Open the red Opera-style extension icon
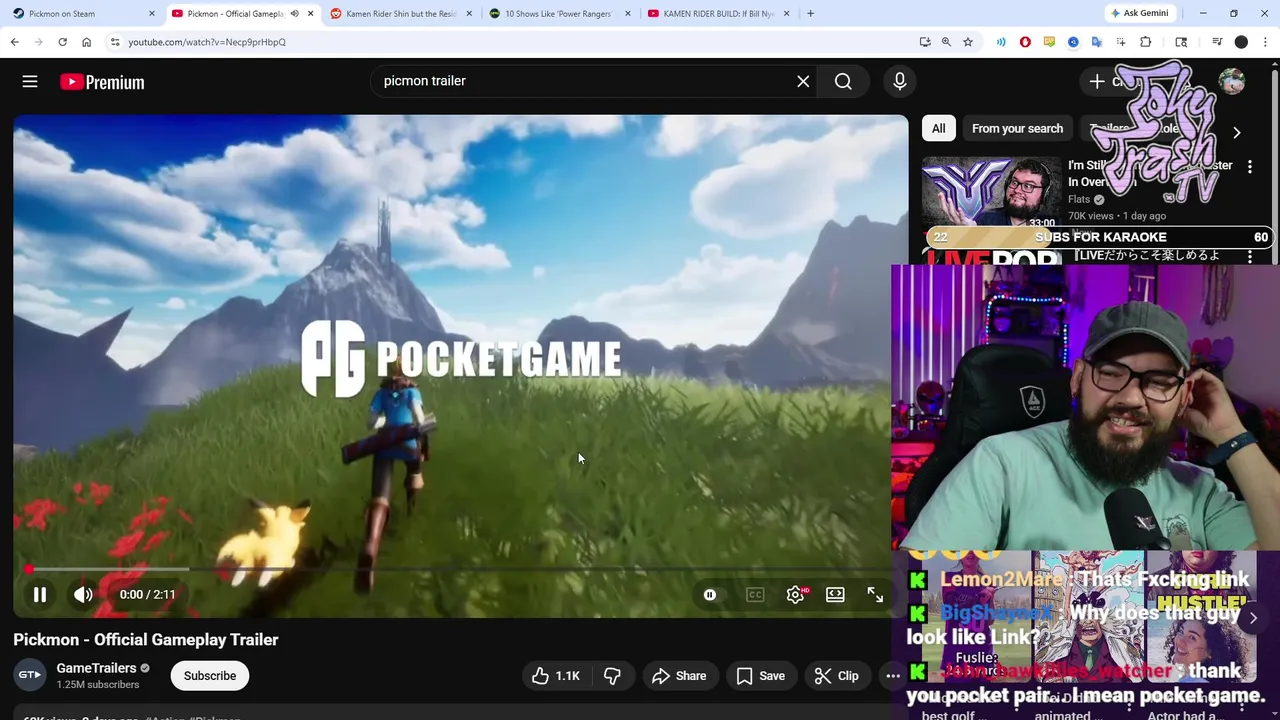This screenshot has width=1280, height=720. click(1025, 42)
